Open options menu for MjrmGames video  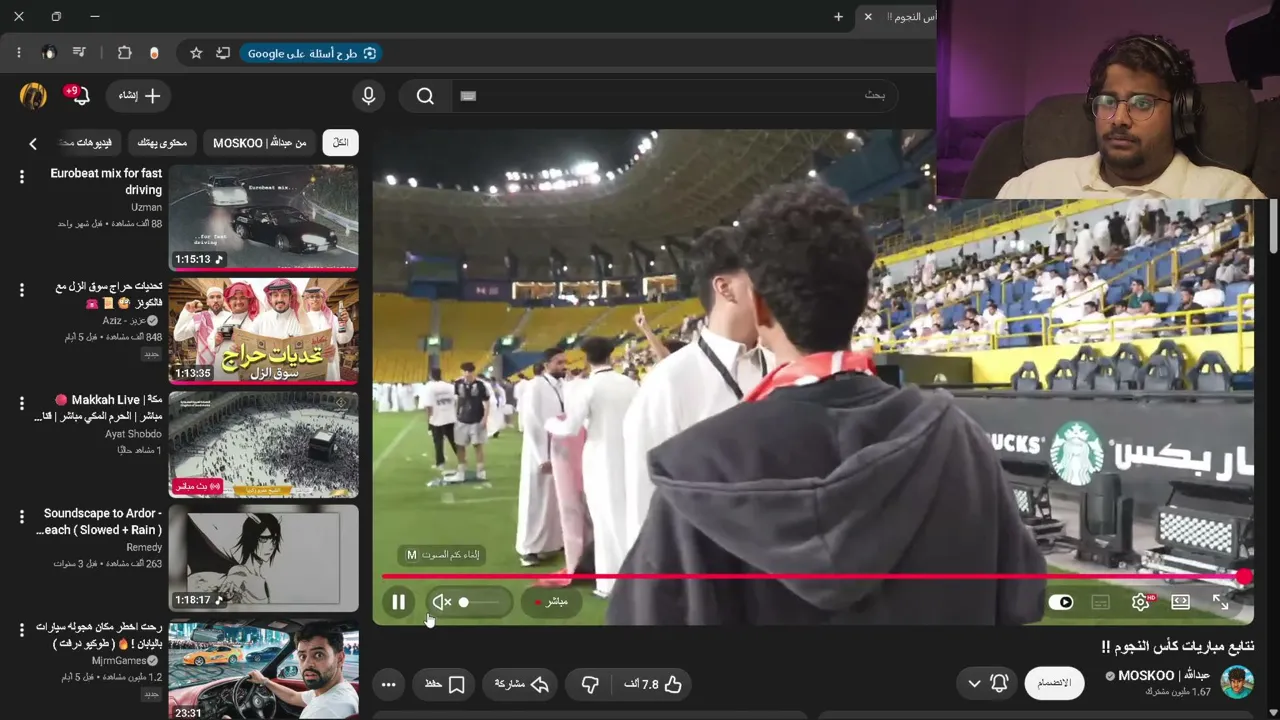point(21,630)
